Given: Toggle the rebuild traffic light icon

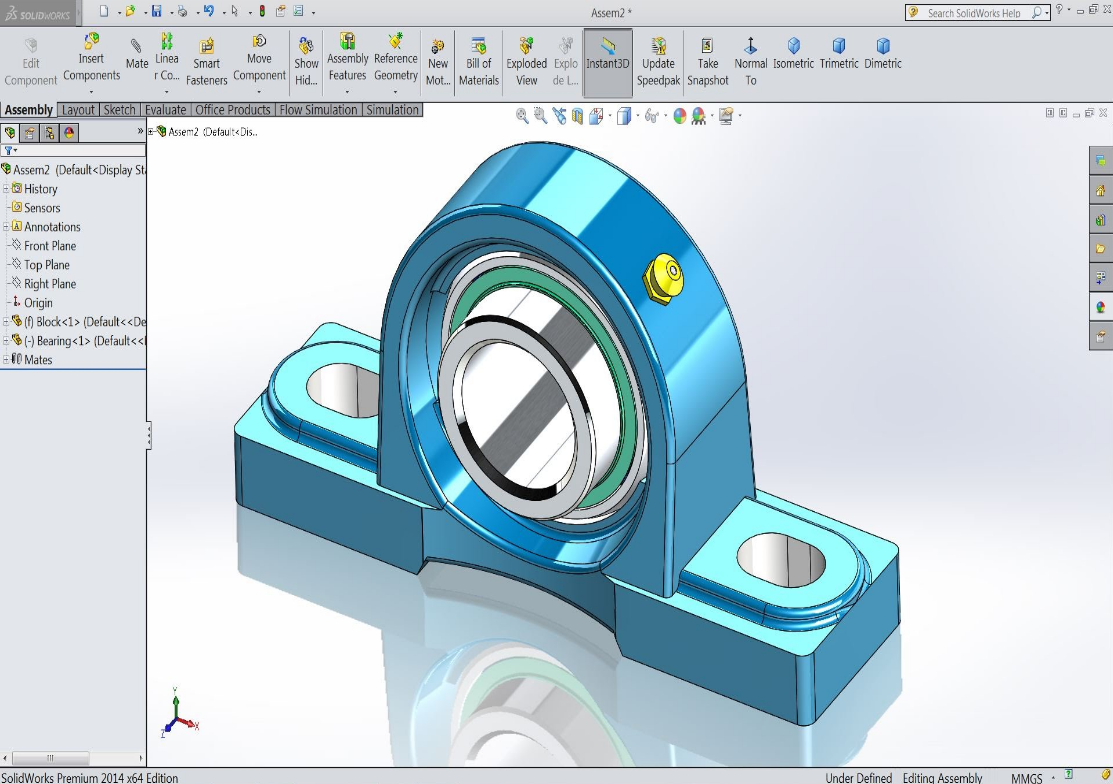Looking at the screenshot, I should 262,12.
